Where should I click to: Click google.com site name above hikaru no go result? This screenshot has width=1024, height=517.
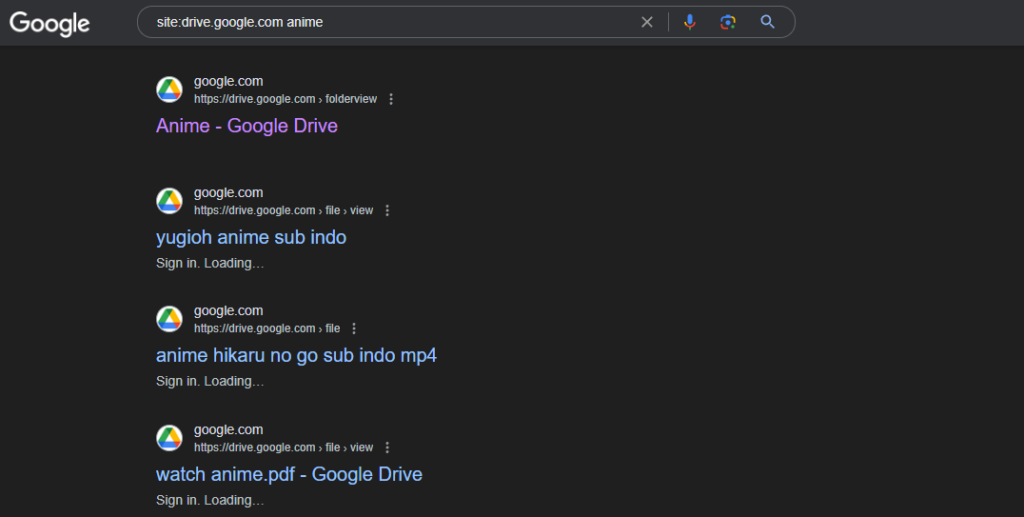tap(229, 311)
